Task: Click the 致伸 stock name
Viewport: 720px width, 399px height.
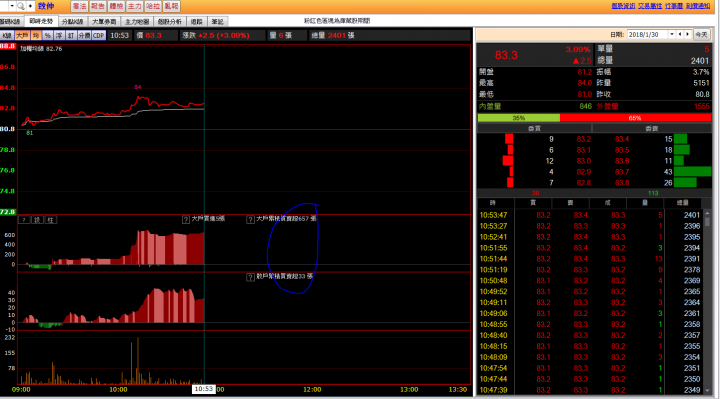Action: pos(46,6)
